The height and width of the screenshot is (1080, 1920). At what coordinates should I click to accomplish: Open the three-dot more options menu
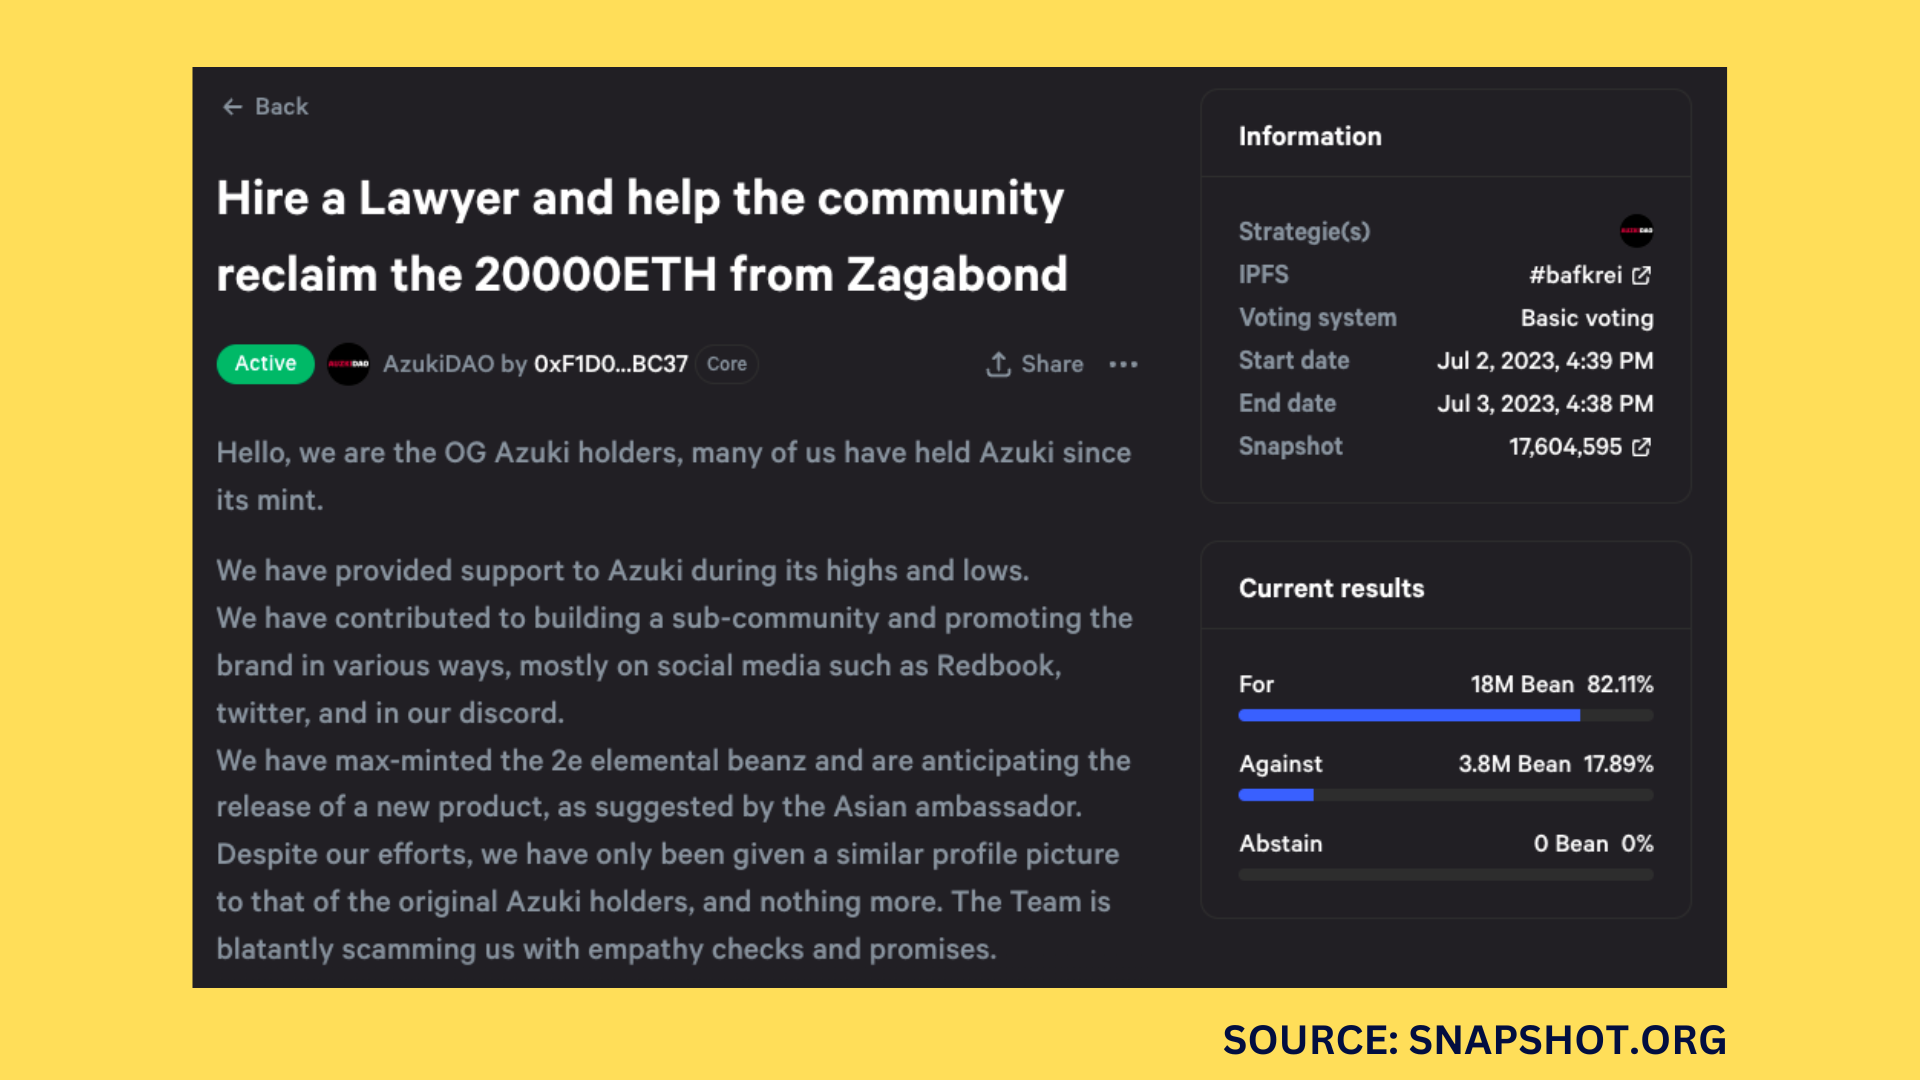(1123, 364)
